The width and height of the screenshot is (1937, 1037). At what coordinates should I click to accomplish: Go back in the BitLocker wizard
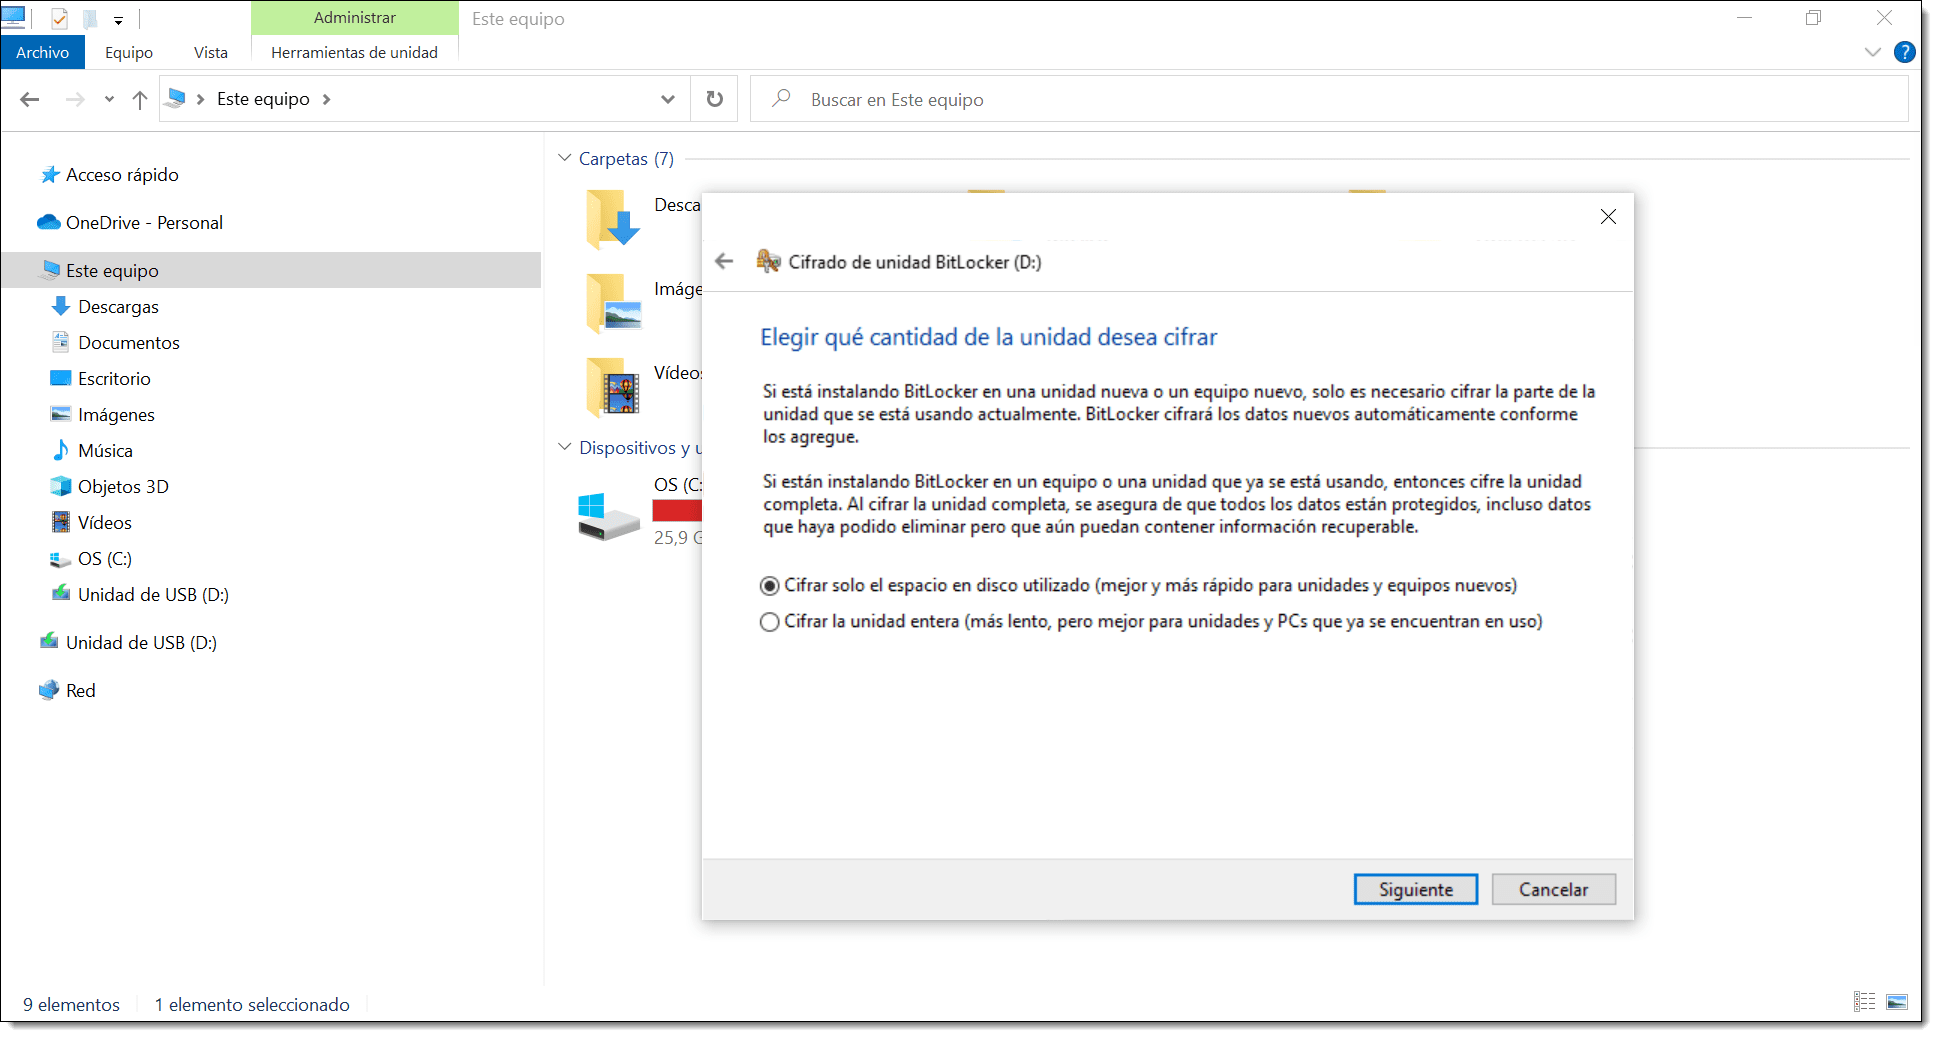click(x=725, y=262)
